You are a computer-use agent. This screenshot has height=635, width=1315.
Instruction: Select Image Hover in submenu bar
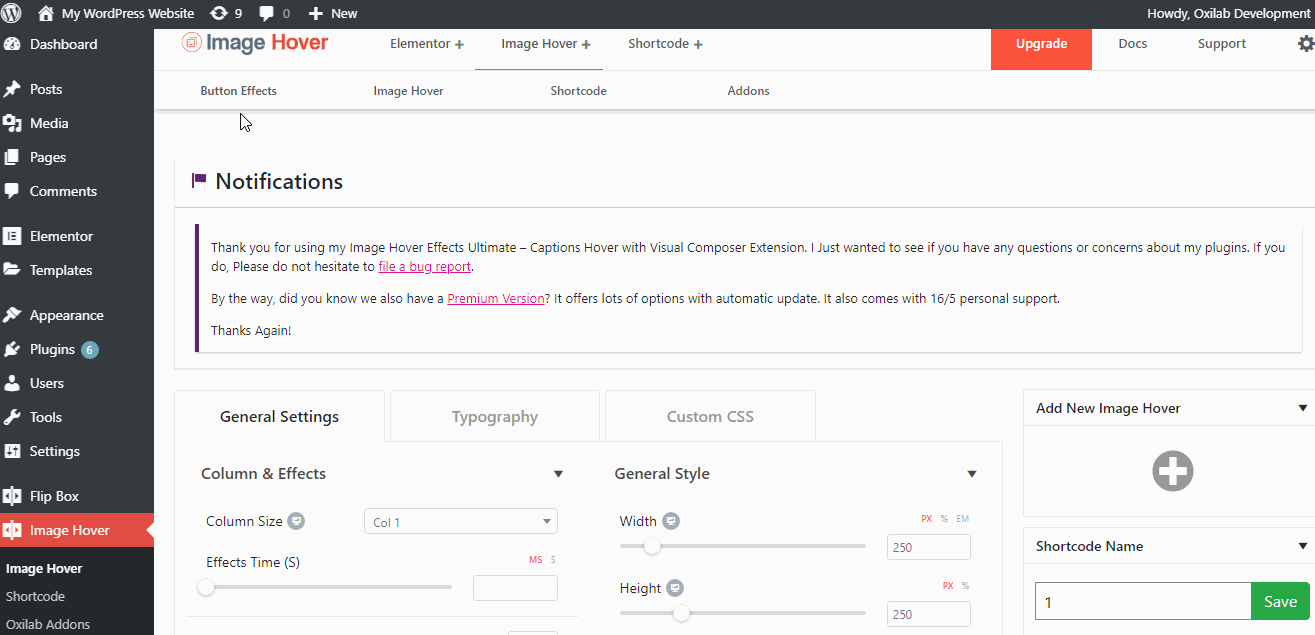coord(408,91)
